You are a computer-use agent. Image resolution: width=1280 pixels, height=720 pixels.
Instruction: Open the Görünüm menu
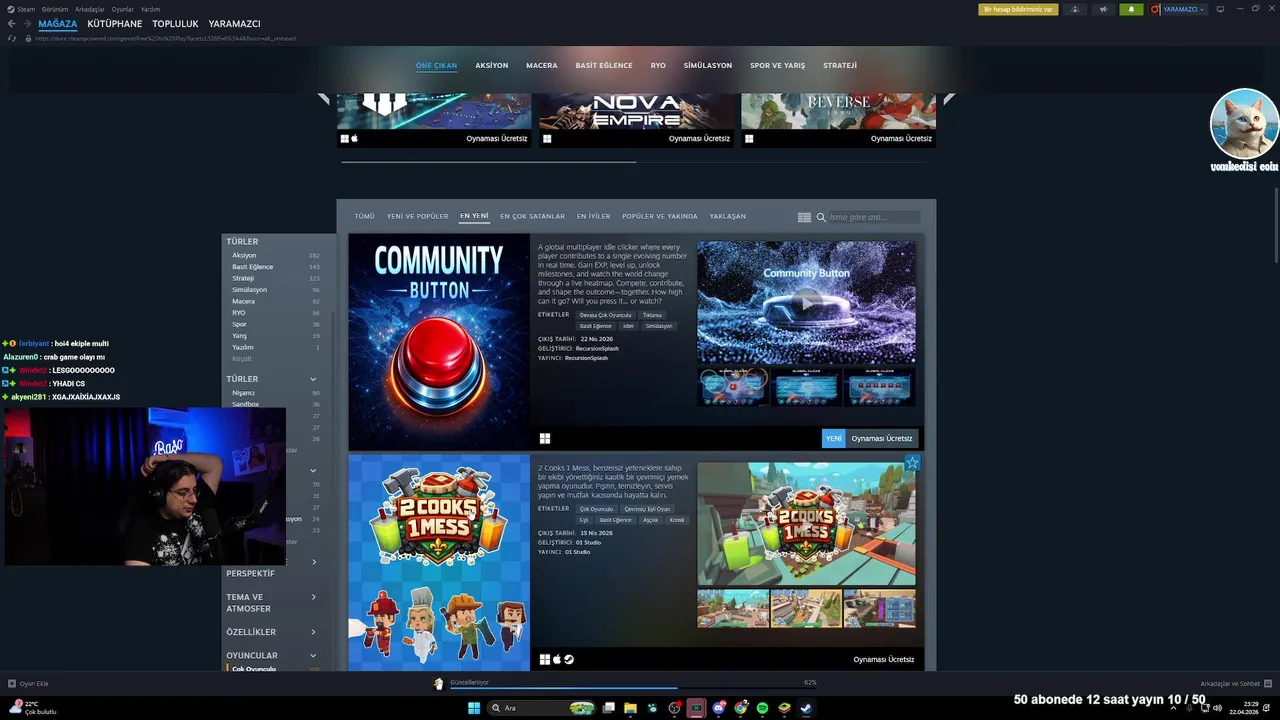point(55,9)
